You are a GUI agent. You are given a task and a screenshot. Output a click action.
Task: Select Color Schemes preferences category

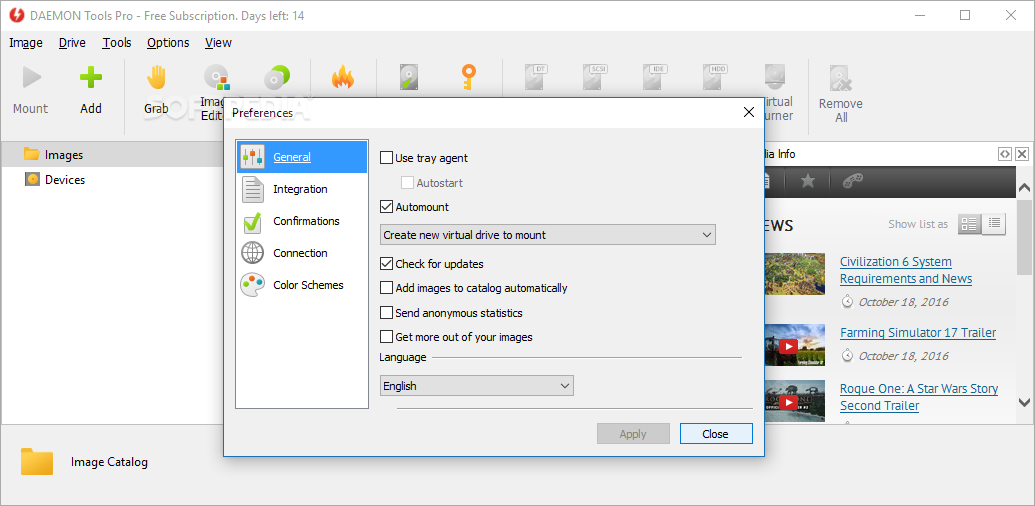point(302,285)
